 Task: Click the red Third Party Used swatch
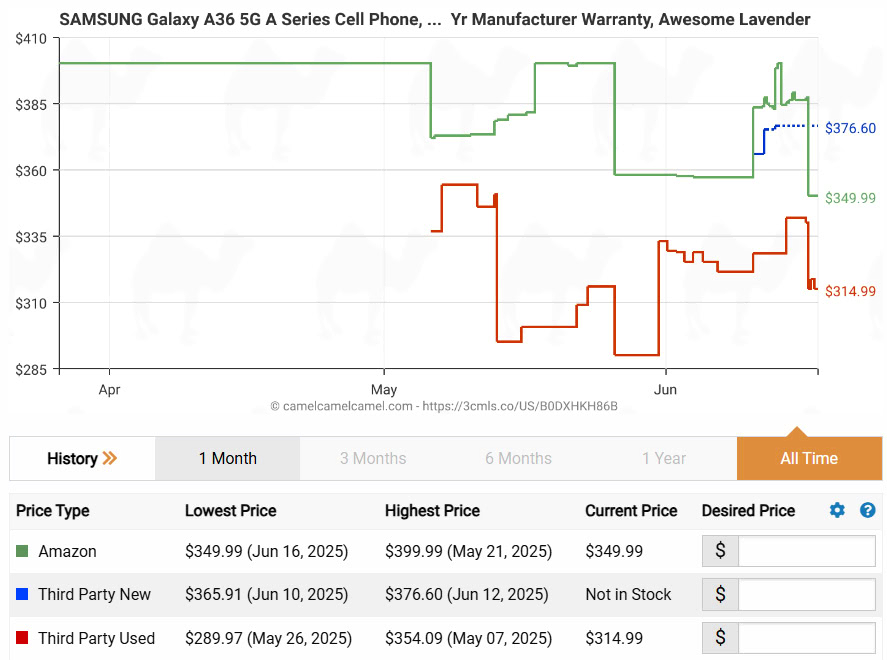[x=22, y=638]
